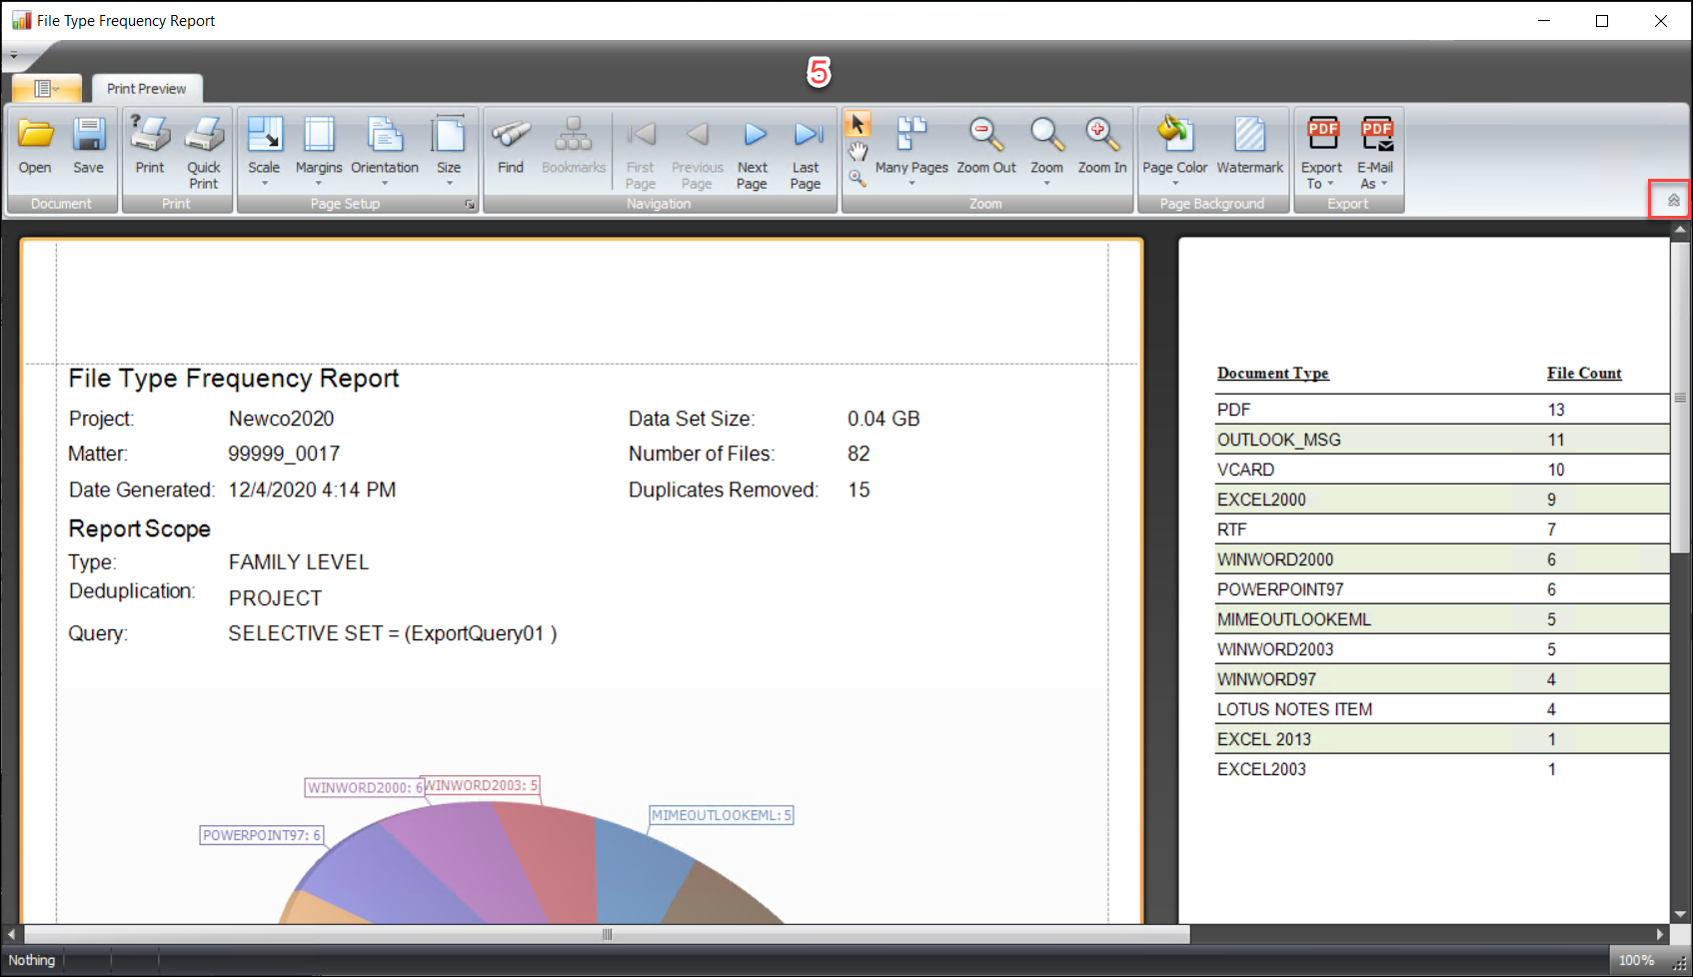Click the MIMEOUTLOOKEML: 5 chart label
1693x977 pixels.
point(721,815)
